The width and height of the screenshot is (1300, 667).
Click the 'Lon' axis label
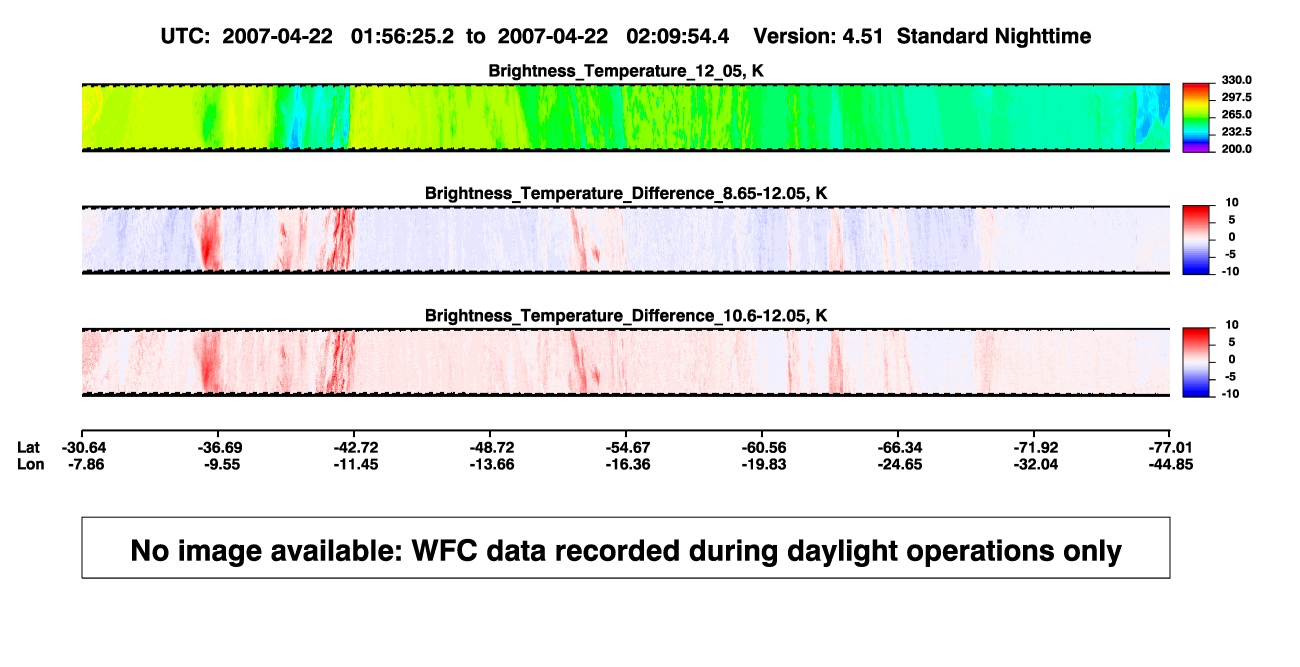click(x=30, y=464)
